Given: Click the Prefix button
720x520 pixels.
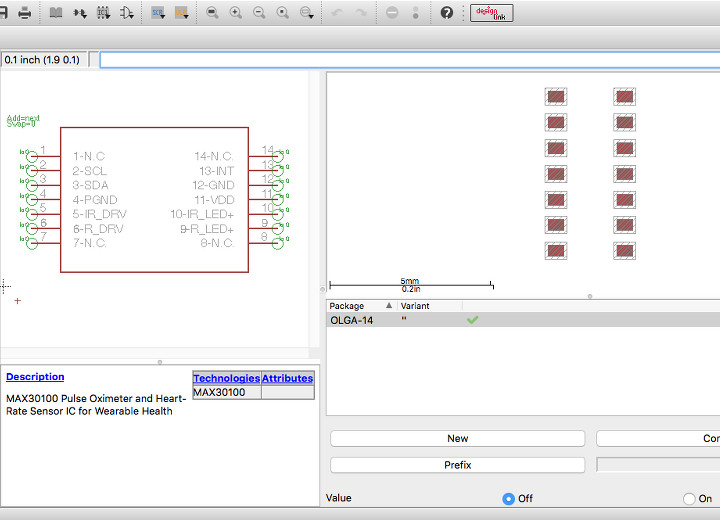Looking at the screenshot, I should (x=457, y=465).
